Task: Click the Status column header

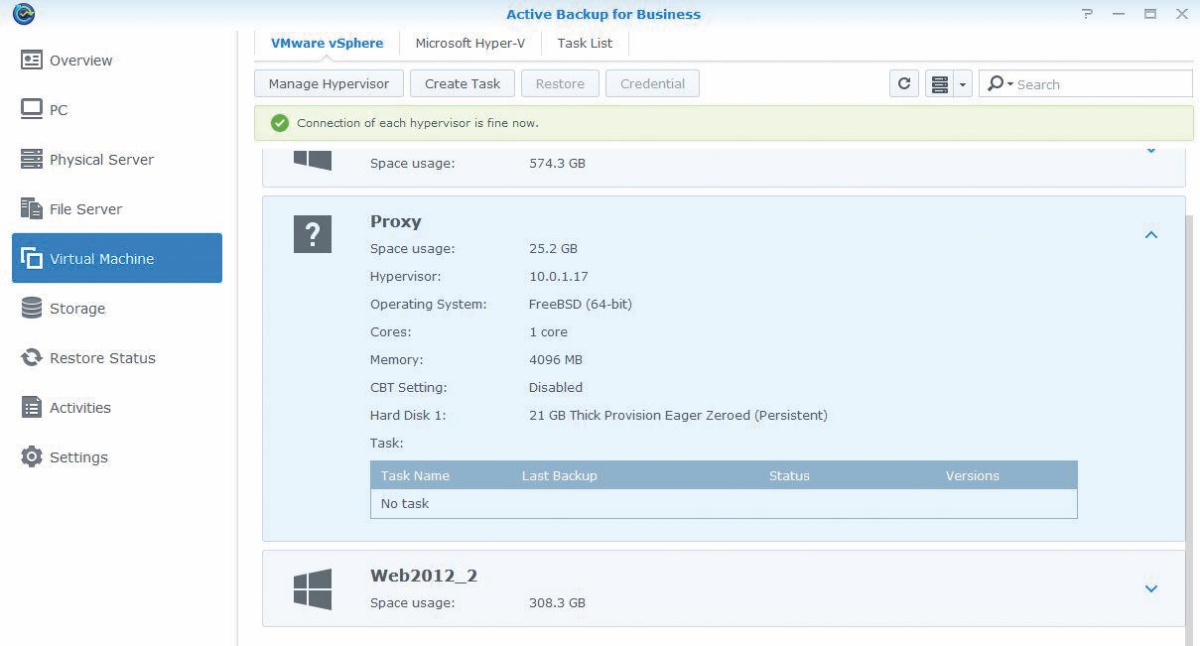Action: pos(789,475)
